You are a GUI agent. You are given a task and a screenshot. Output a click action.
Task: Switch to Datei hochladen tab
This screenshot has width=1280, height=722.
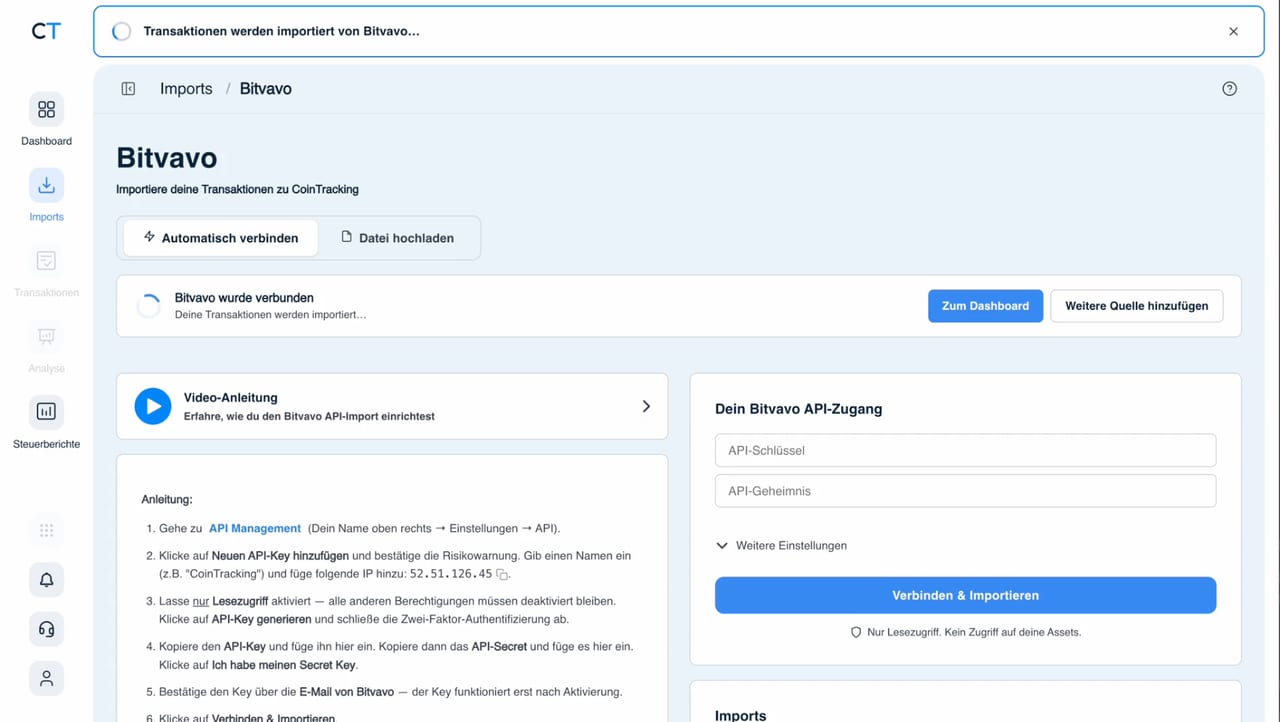[398, 238]
